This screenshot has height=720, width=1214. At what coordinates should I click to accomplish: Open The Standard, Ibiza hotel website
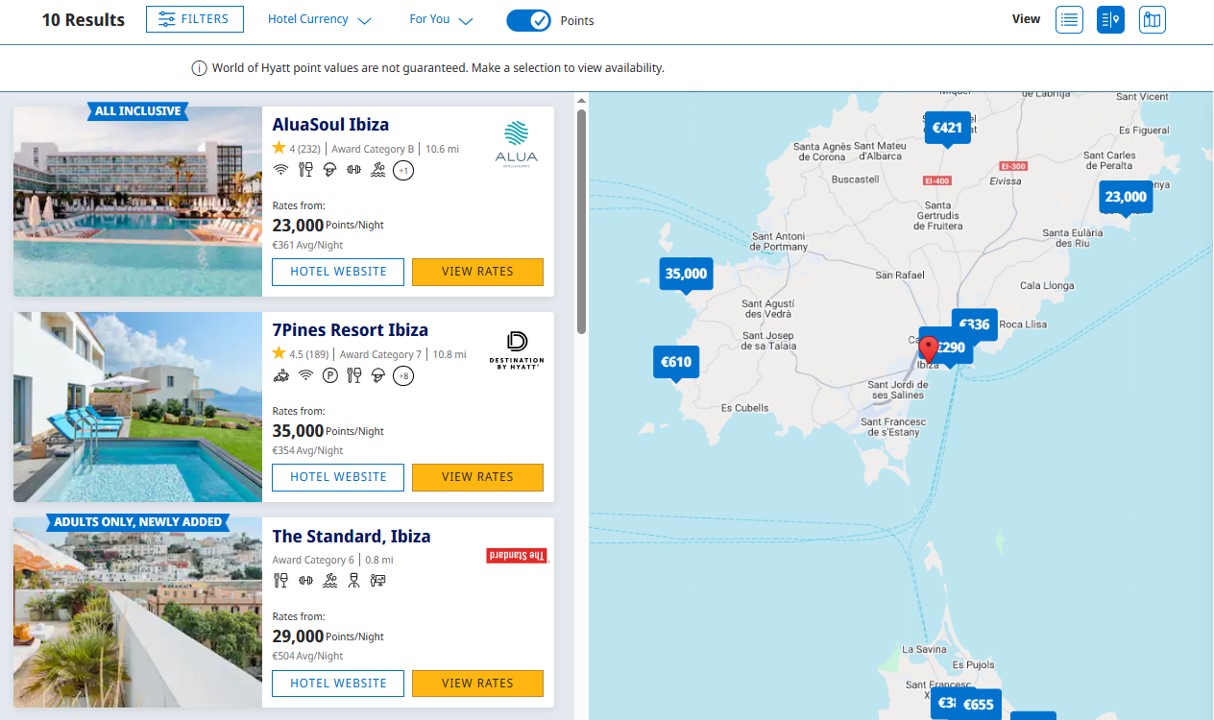pos(338,683)
